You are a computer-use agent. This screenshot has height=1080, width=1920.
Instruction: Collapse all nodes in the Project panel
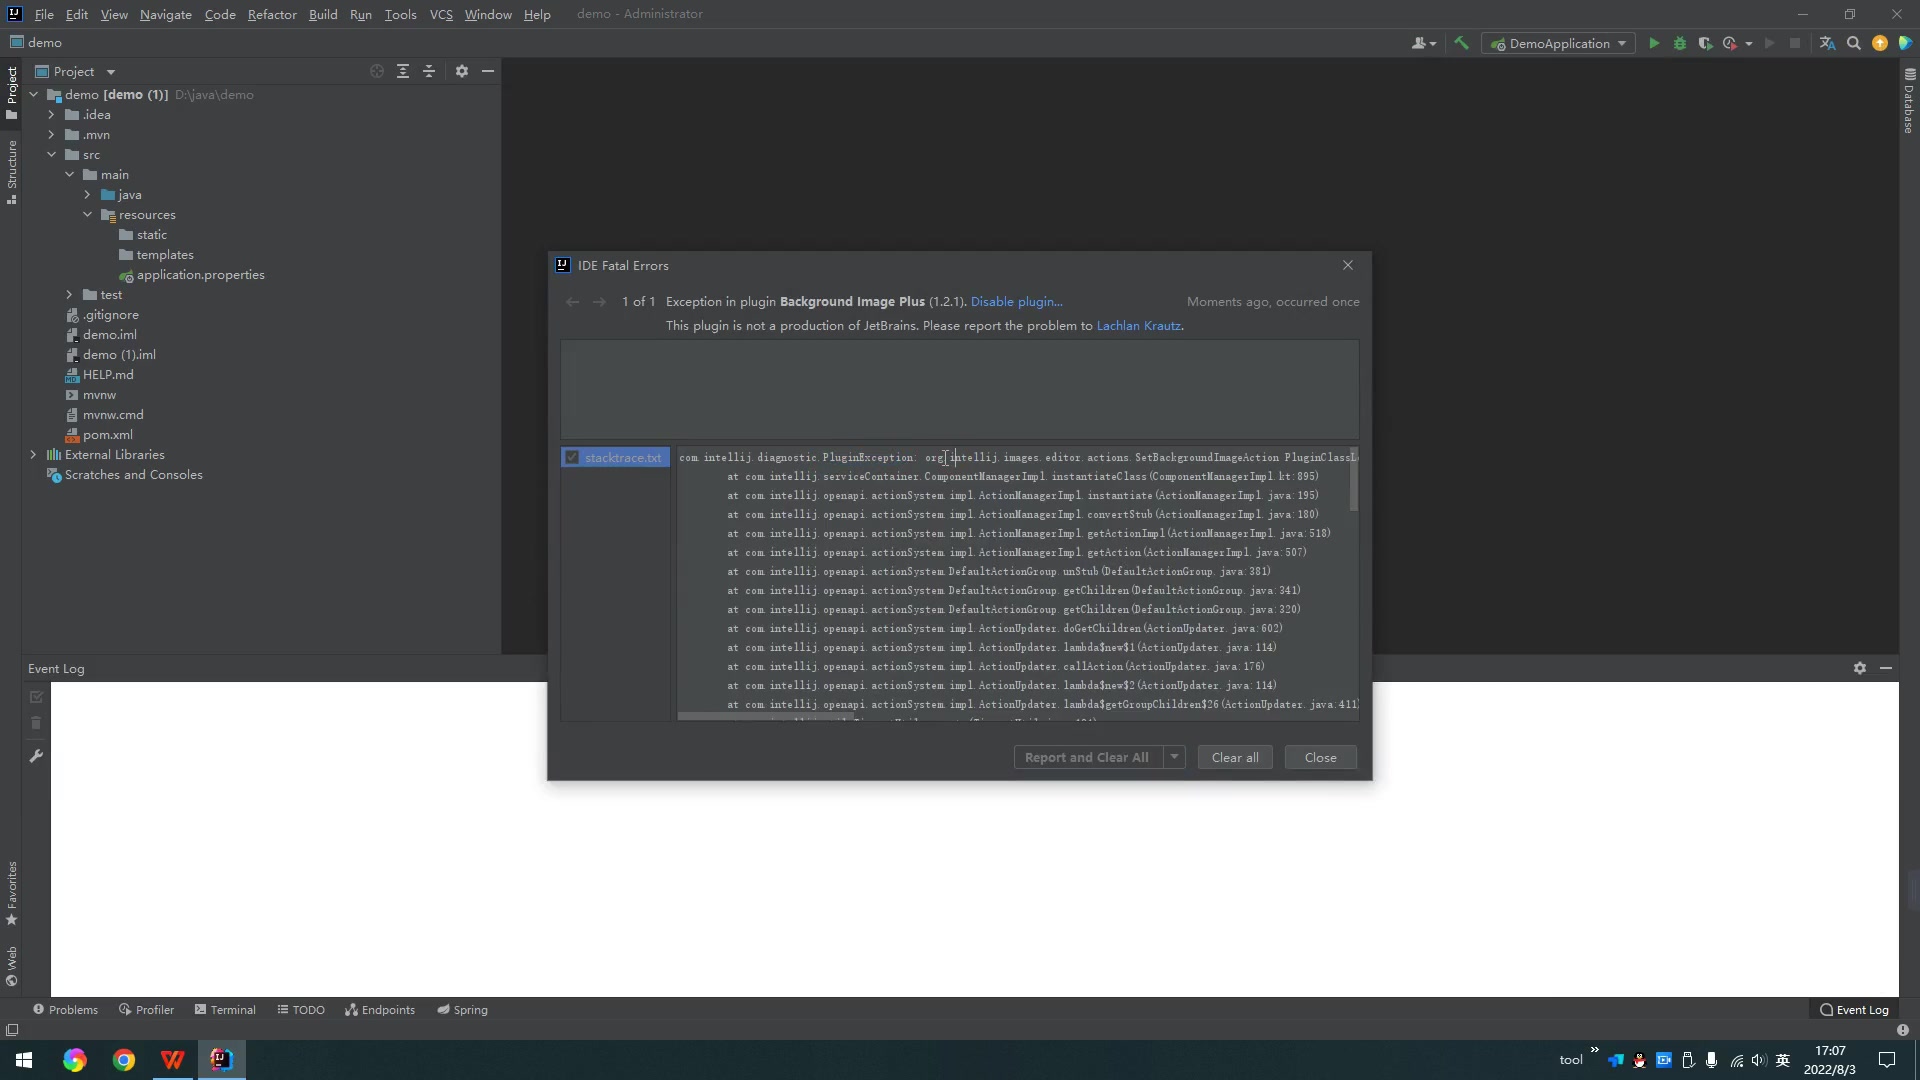pyautogui.click(x=429, y=71)
